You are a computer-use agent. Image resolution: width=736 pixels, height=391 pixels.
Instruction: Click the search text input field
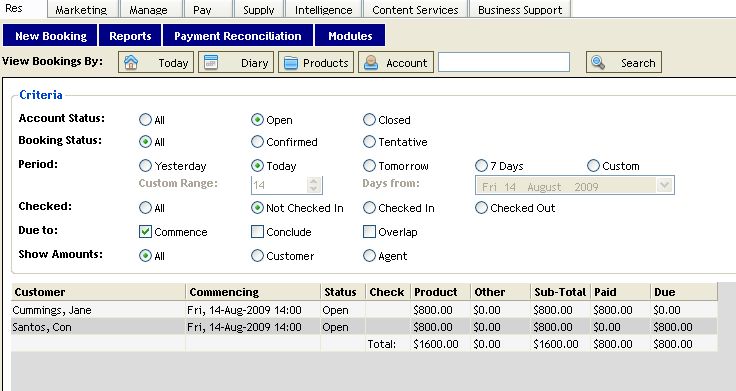[504, 62]
